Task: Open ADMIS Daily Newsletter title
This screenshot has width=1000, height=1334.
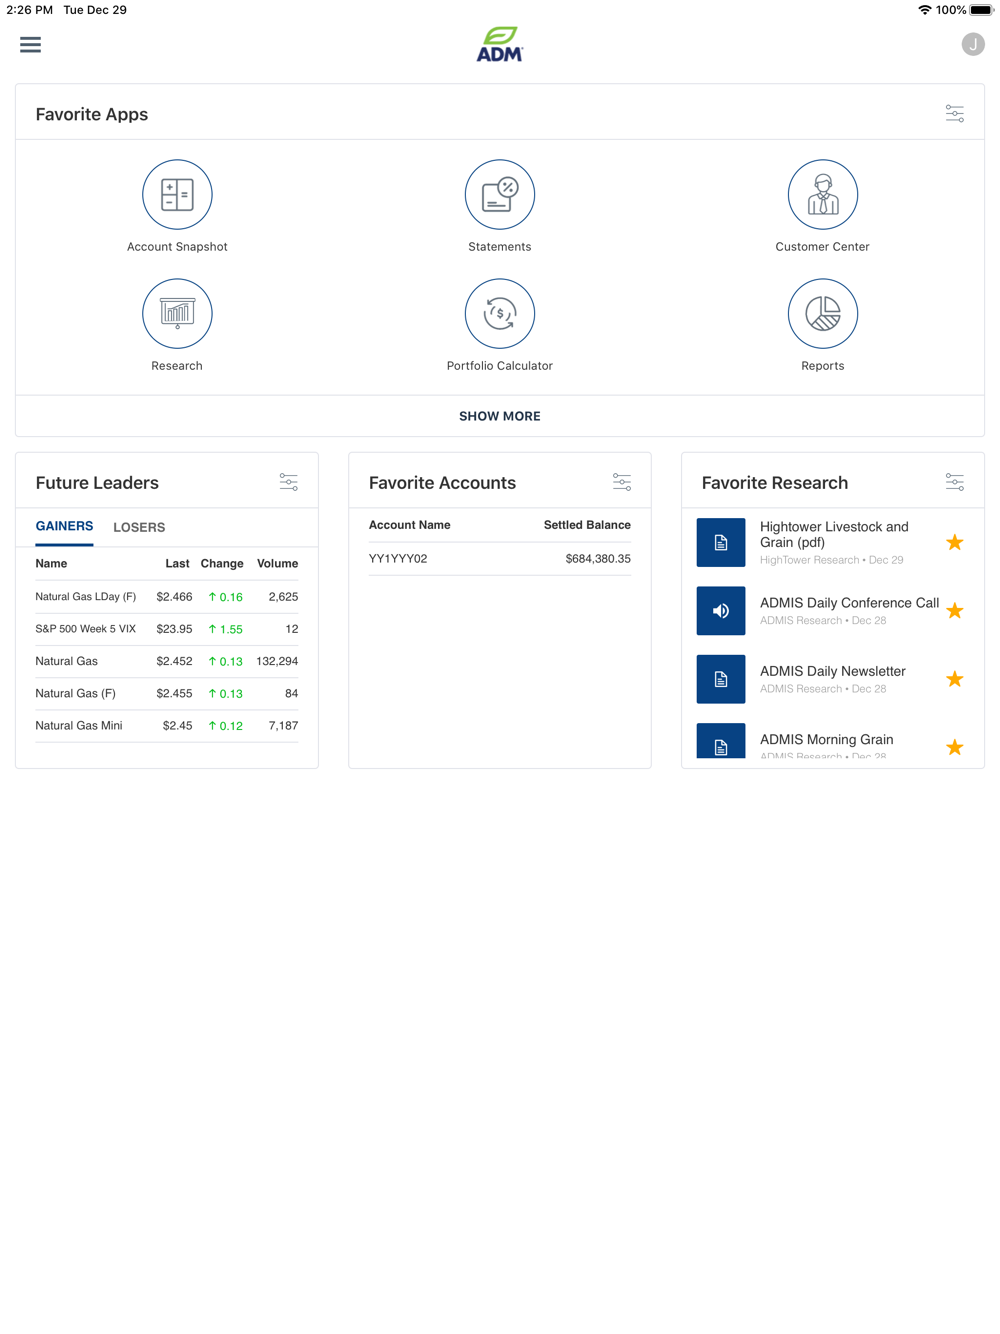Action: pyautogui.click(x=832, y=671)
